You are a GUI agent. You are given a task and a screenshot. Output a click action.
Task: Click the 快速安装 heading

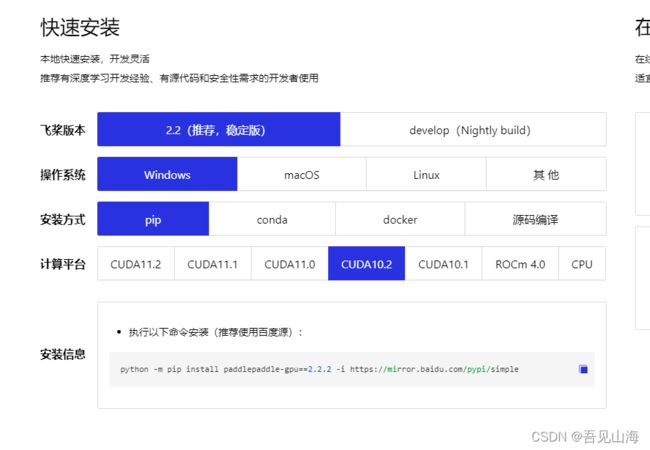pos(80,27)
